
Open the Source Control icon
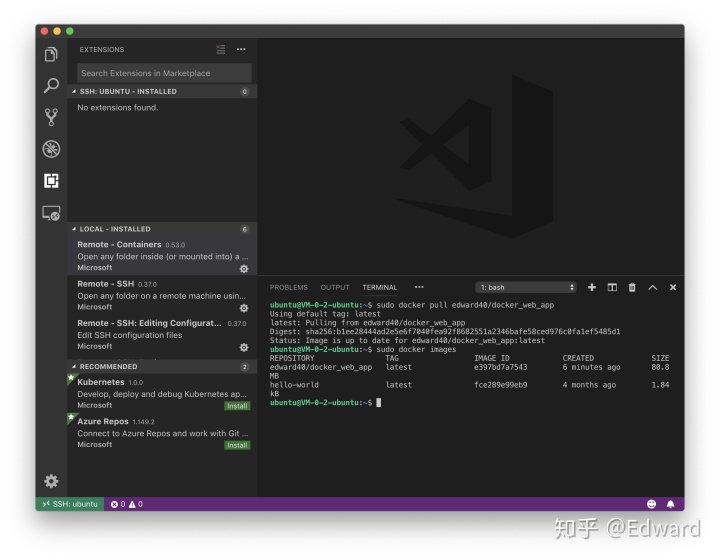(51, 117)
